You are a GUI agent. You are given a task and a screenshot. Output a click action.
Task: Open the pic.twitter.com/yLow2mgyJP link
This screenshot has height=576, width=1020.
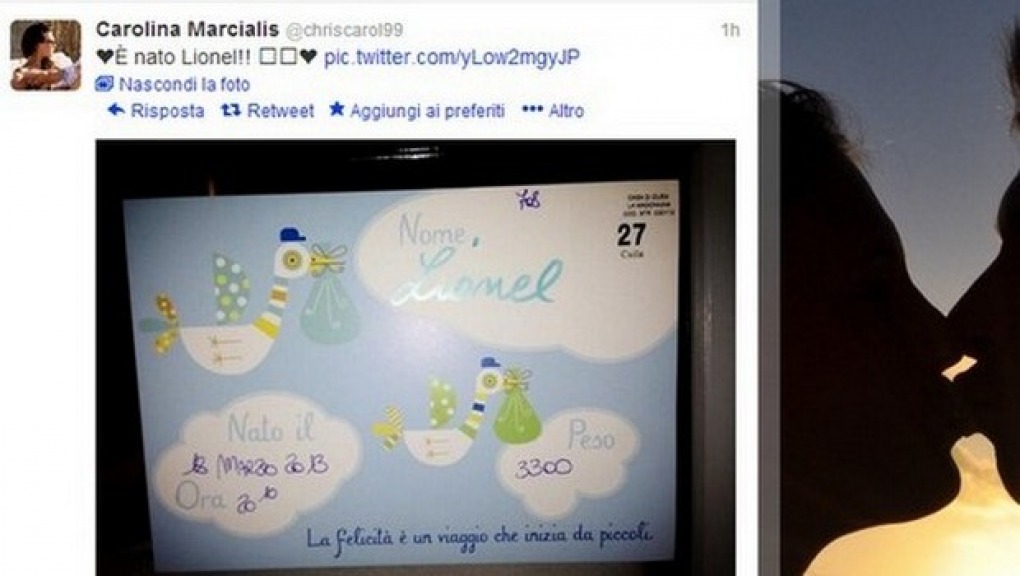click(x=451, y=57)
